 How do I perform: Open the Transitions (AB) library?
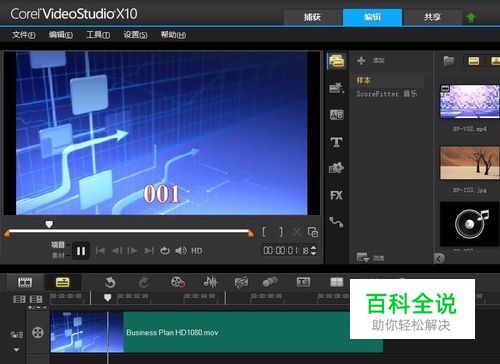click(337, 115)
